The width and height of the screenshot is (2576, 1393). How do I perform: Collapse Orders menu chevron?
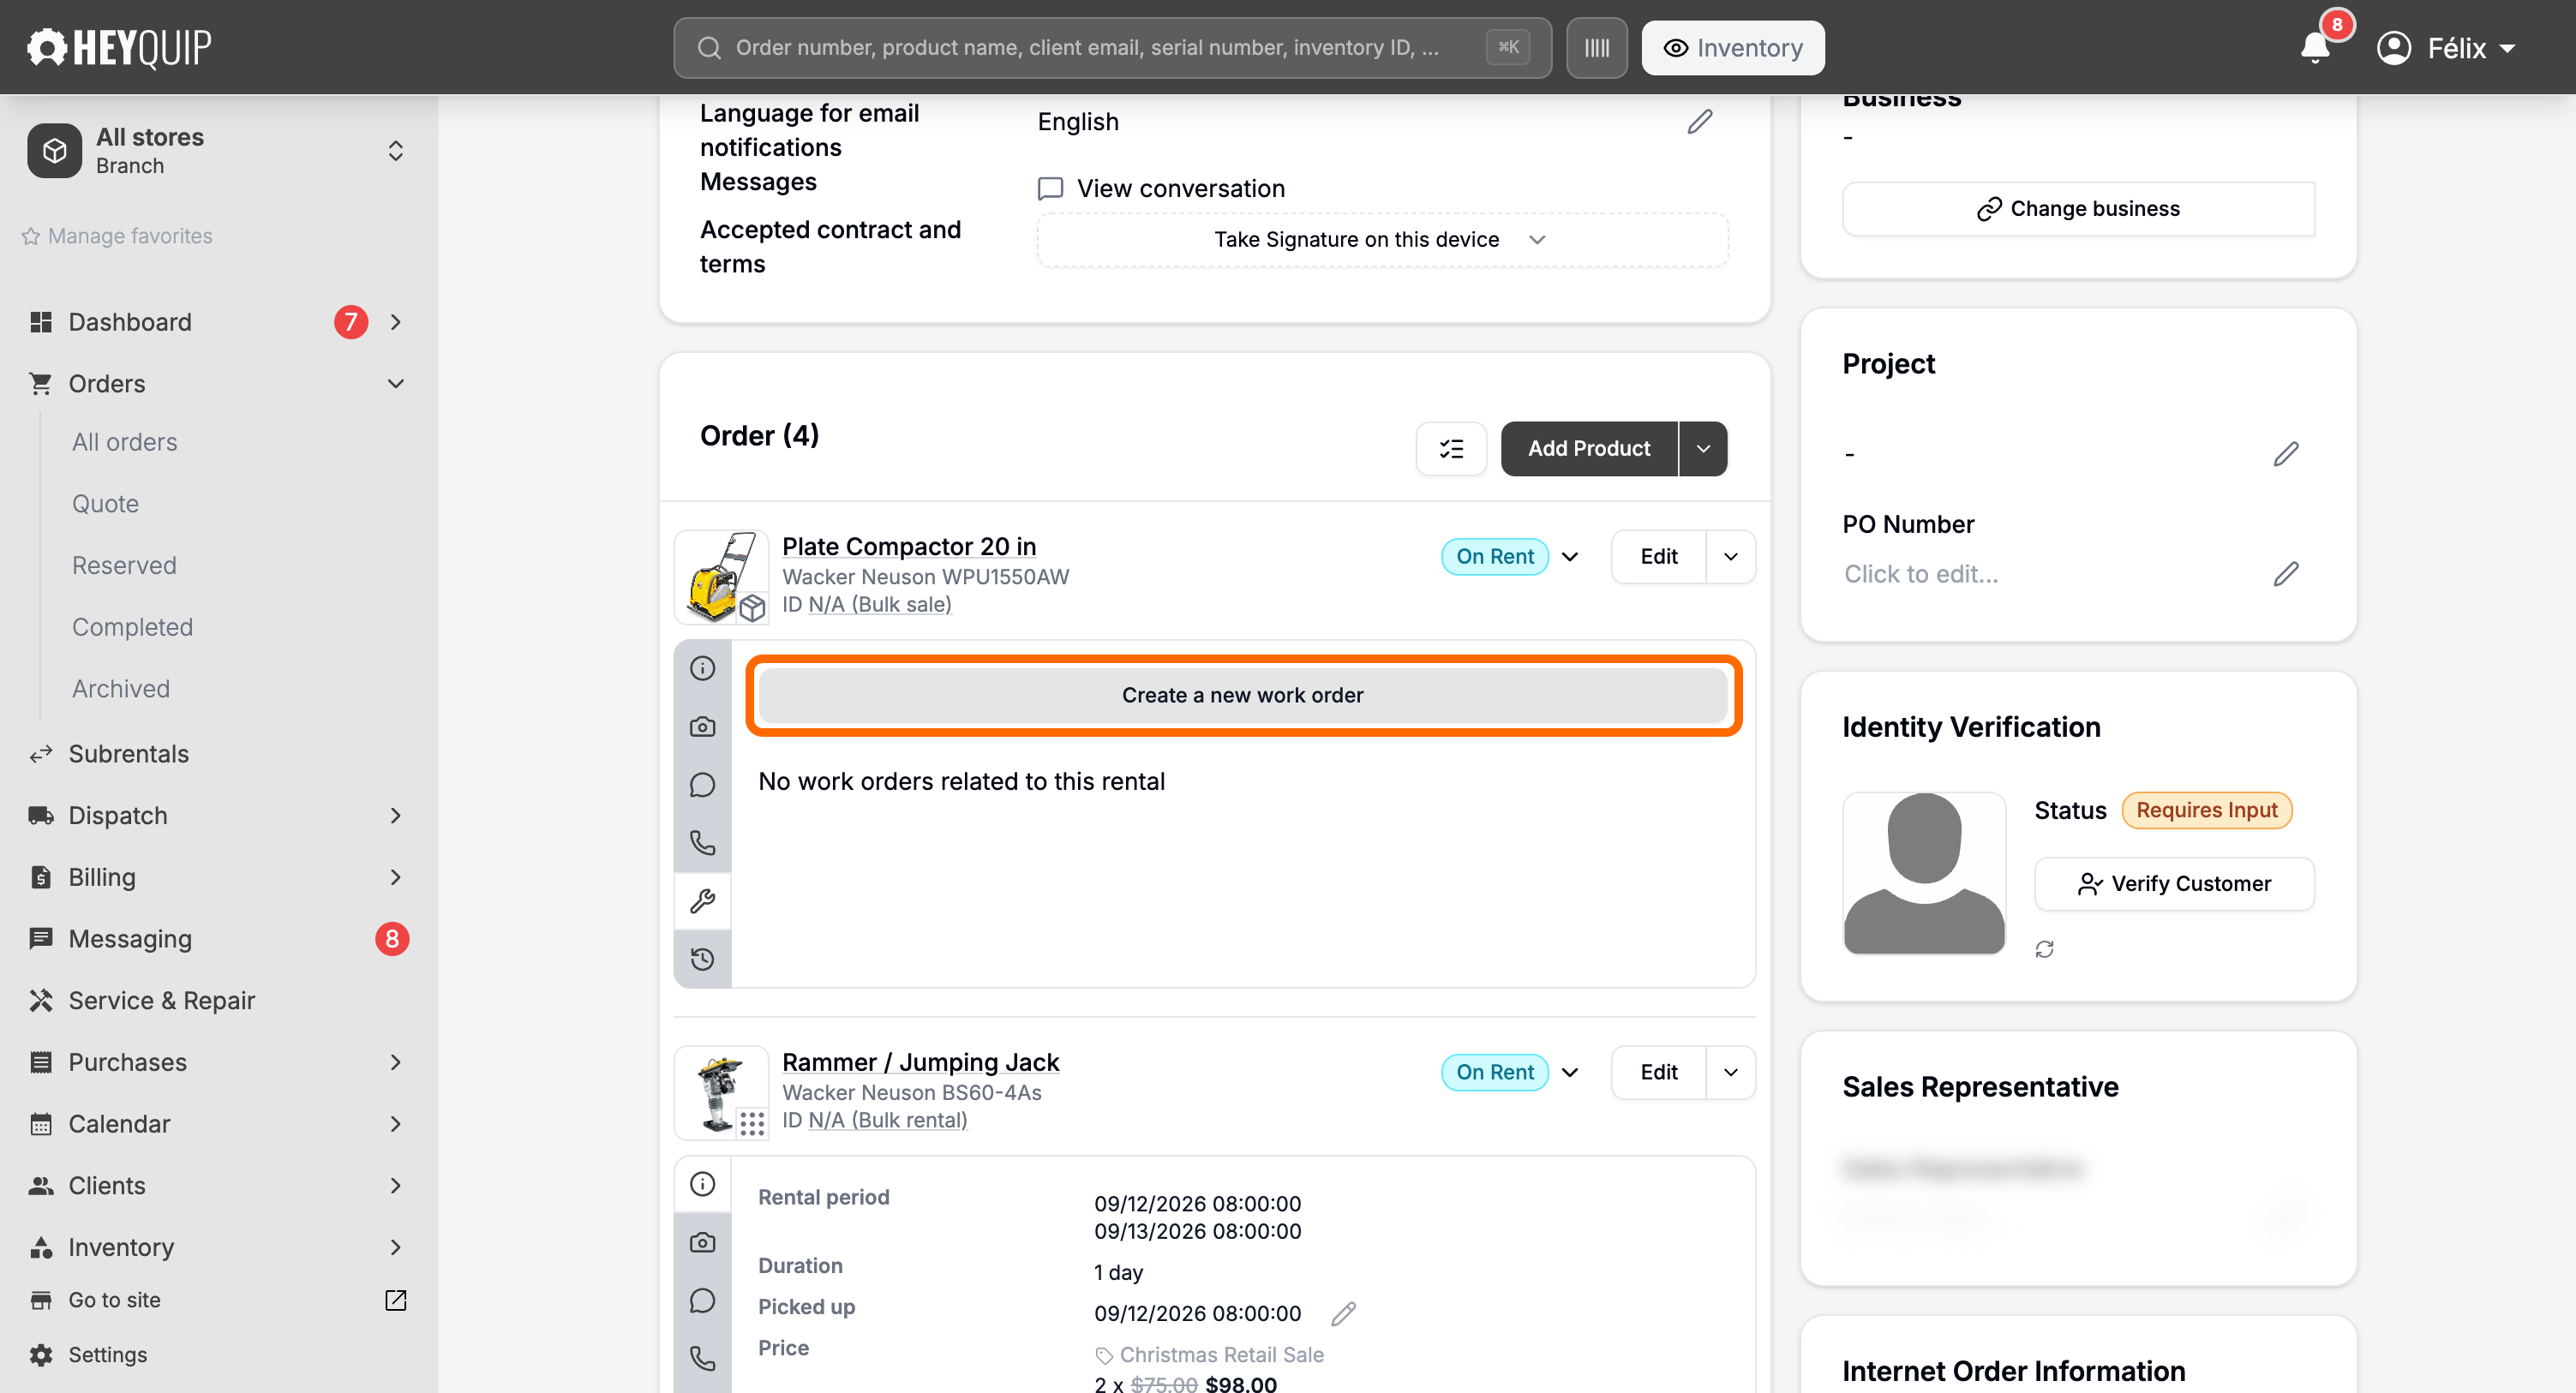(395, 384)
